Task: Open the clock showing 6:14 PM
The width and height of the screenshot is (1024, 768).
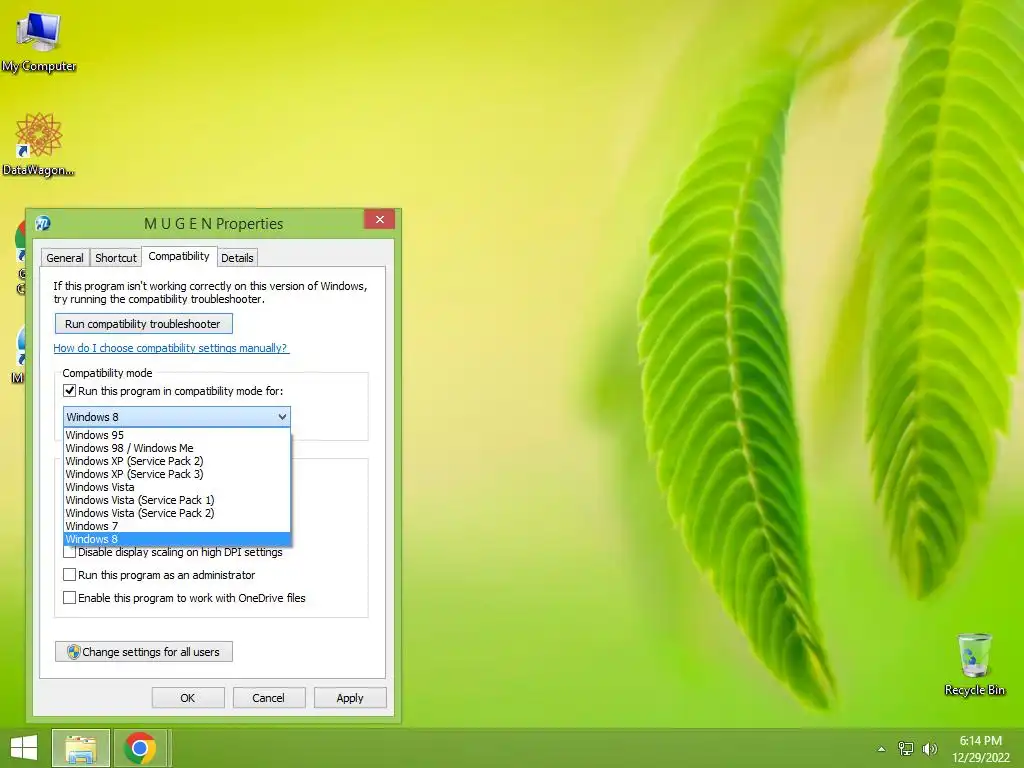Action: [981, 749]
